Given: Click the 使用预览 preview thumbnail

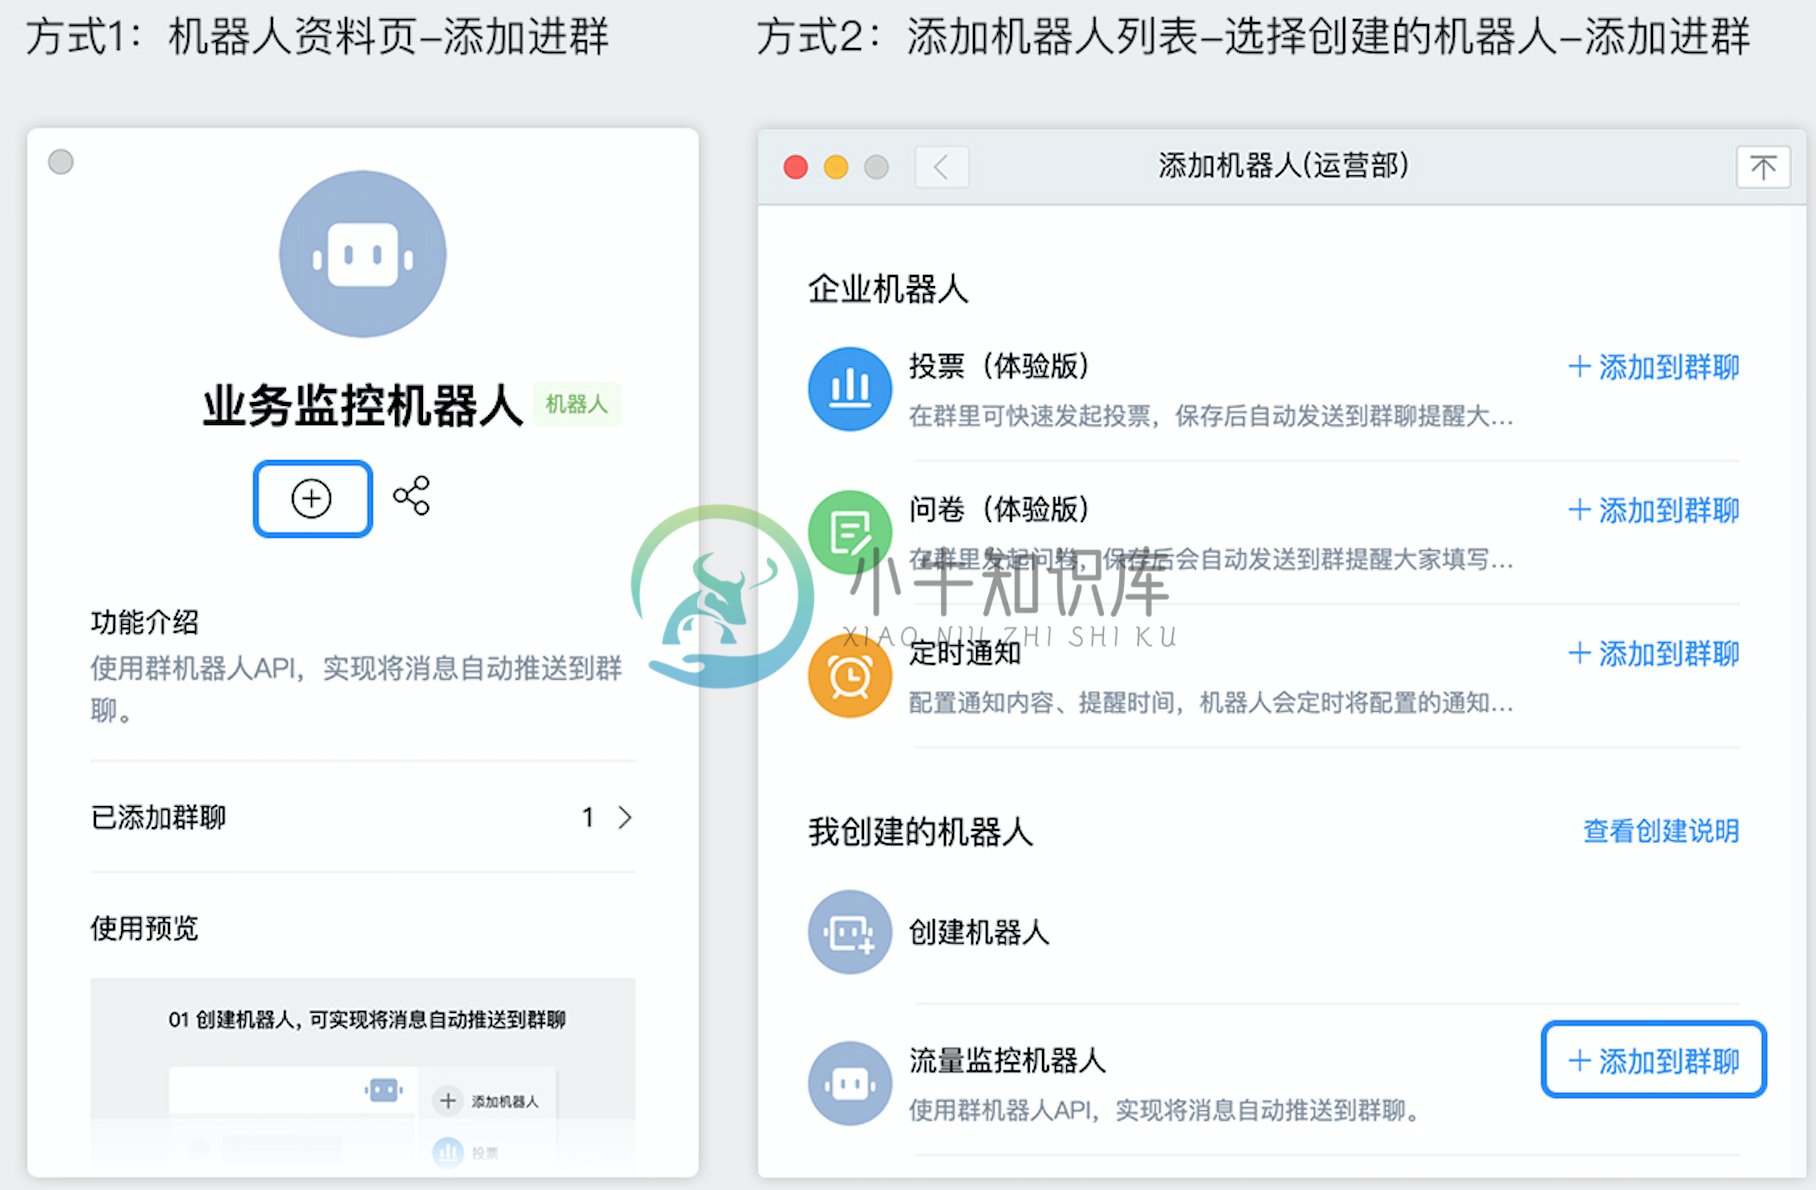Looking at the screenshot, I should [363, 1074].
